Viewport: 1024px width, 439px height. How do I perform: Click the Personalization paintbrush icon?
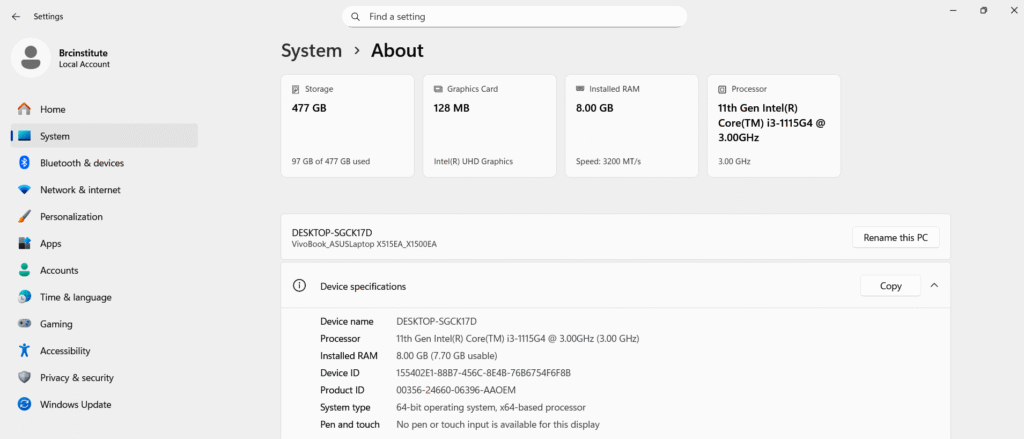(x=24, y=216)
